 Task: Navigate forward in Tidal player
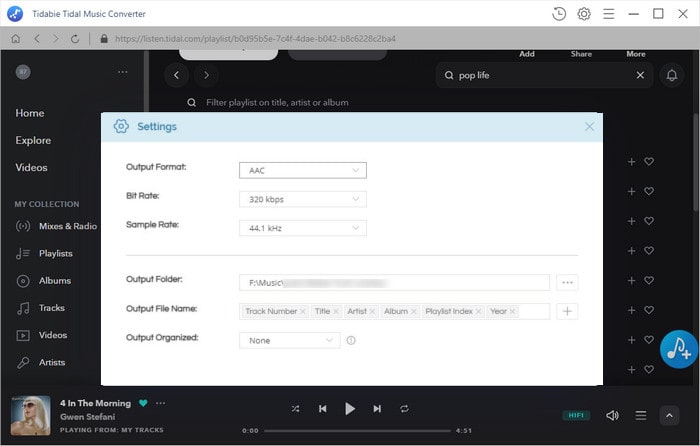coord(206,75)
